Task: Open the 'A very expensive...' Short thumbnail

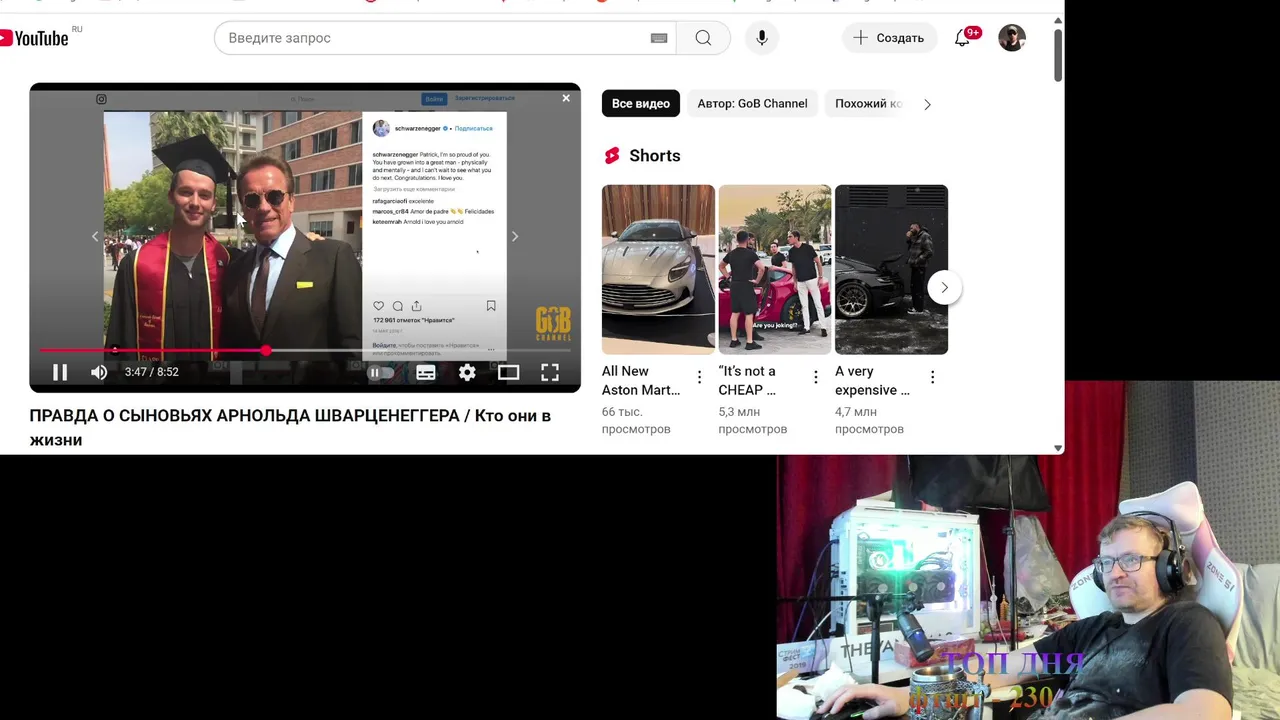Action: 891,269
